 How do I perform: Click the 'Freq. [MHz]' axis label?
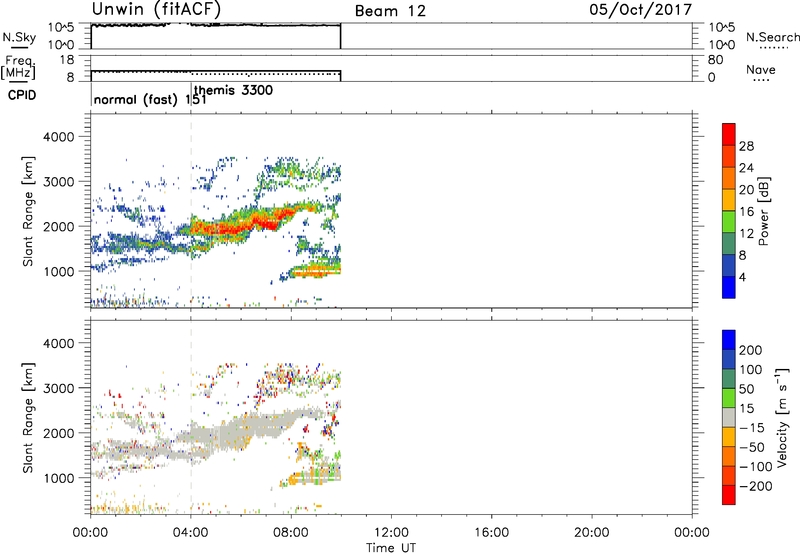click(18, 67)
